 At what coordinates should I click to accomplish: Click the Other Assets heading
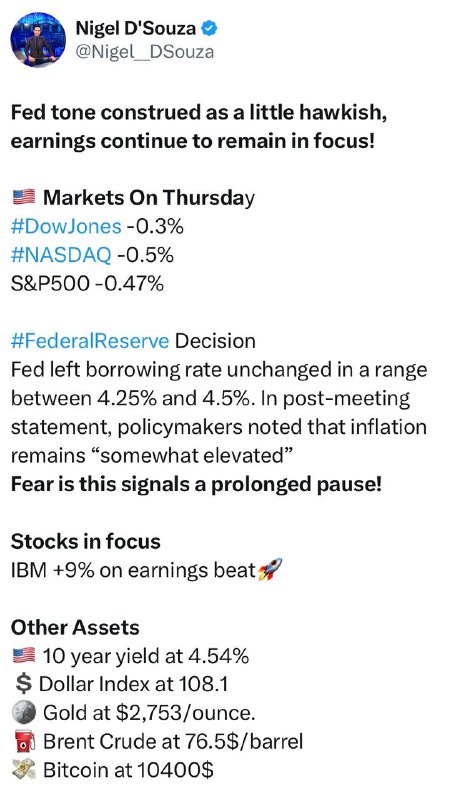[75, 627]
